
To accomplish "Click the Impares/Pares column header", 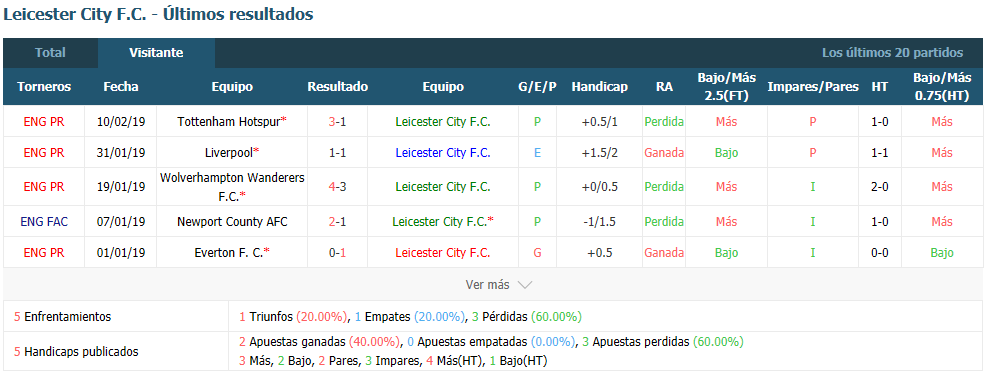I will click(813, 87).
